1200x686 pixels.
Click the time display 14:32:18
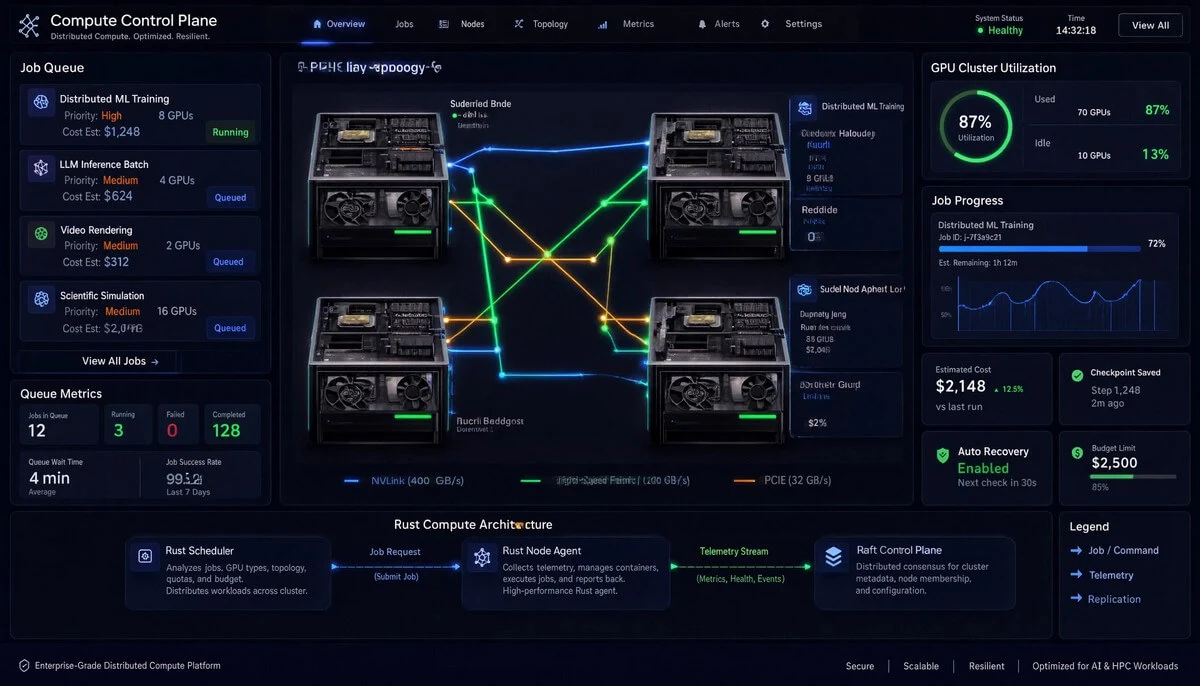pos(1076,30)
